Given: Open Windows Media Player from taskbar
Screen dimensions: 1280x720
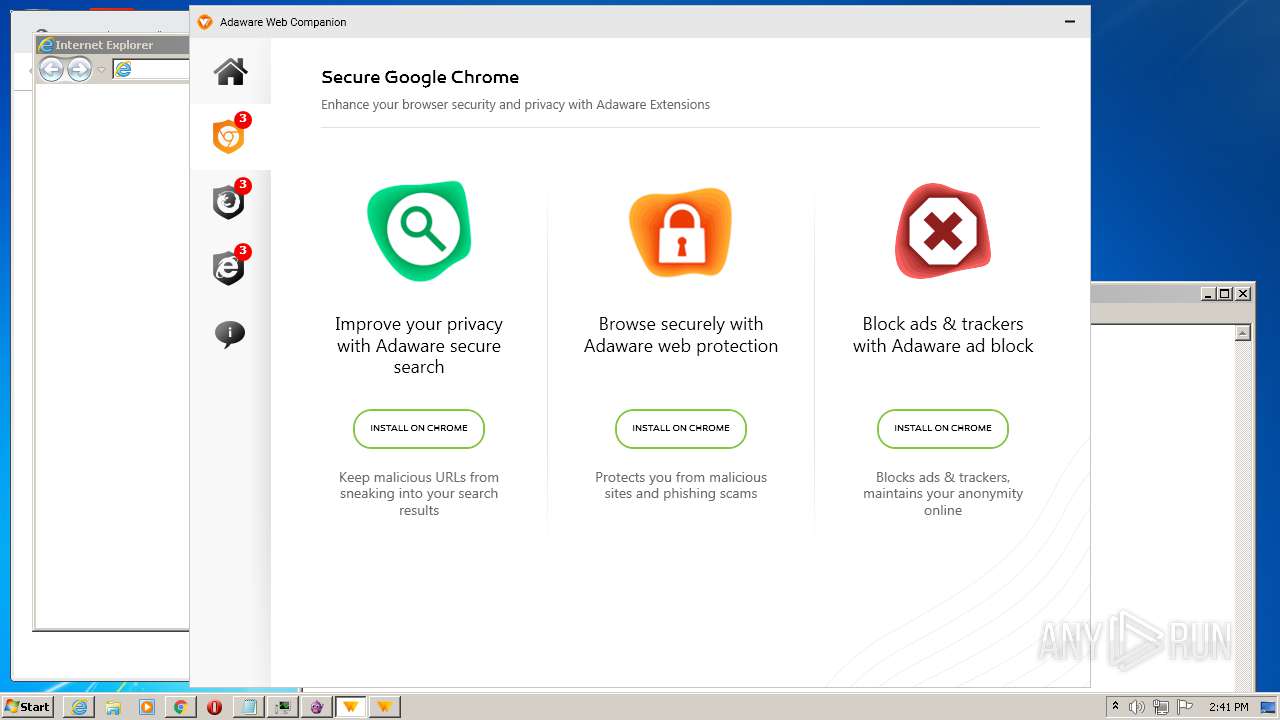Looking at the screenshot, I should (147, 707).
